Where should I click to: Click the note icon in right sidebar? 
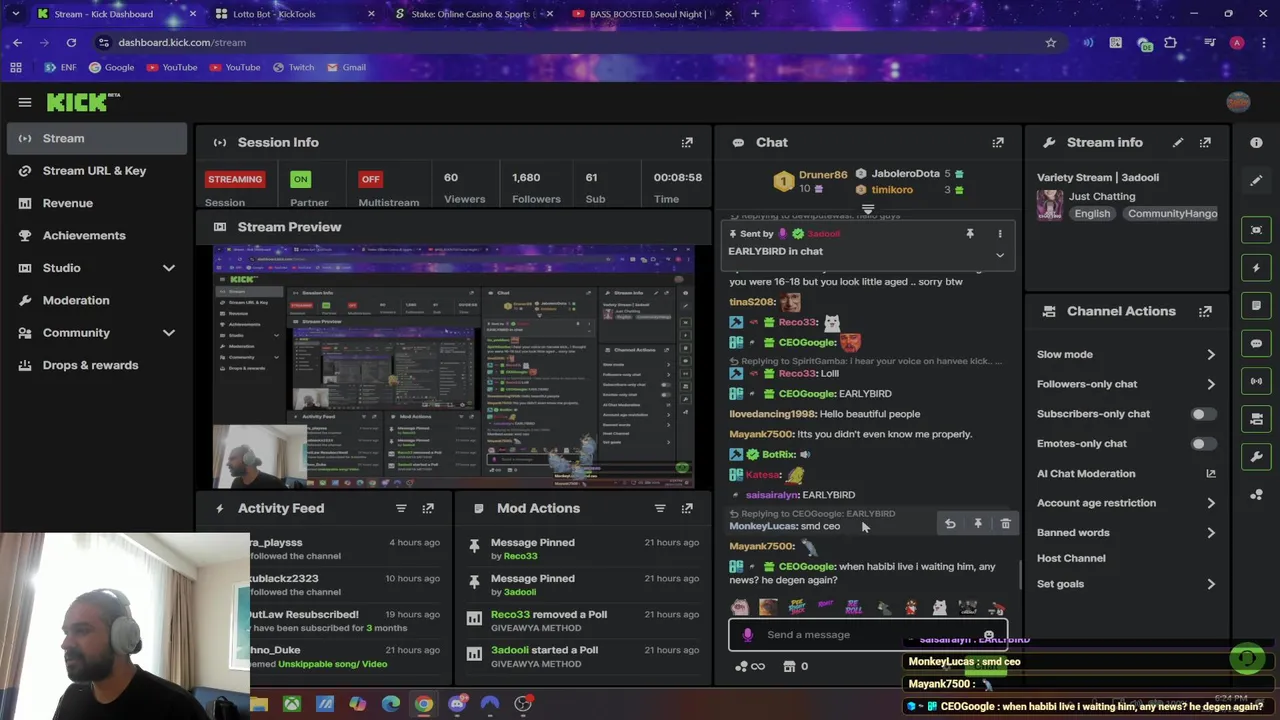pos(1256,306)
